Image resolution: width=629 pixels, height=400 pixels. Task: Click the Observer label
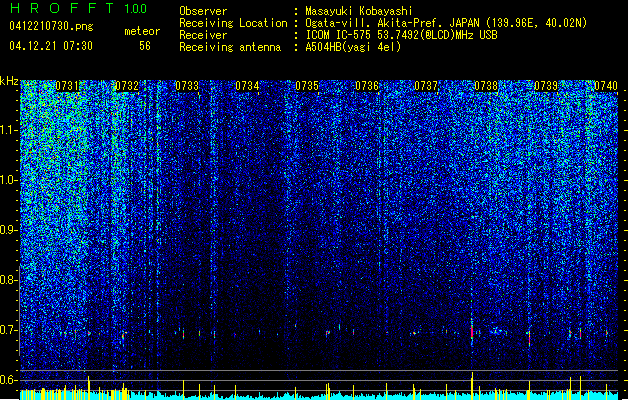point(203,11)
